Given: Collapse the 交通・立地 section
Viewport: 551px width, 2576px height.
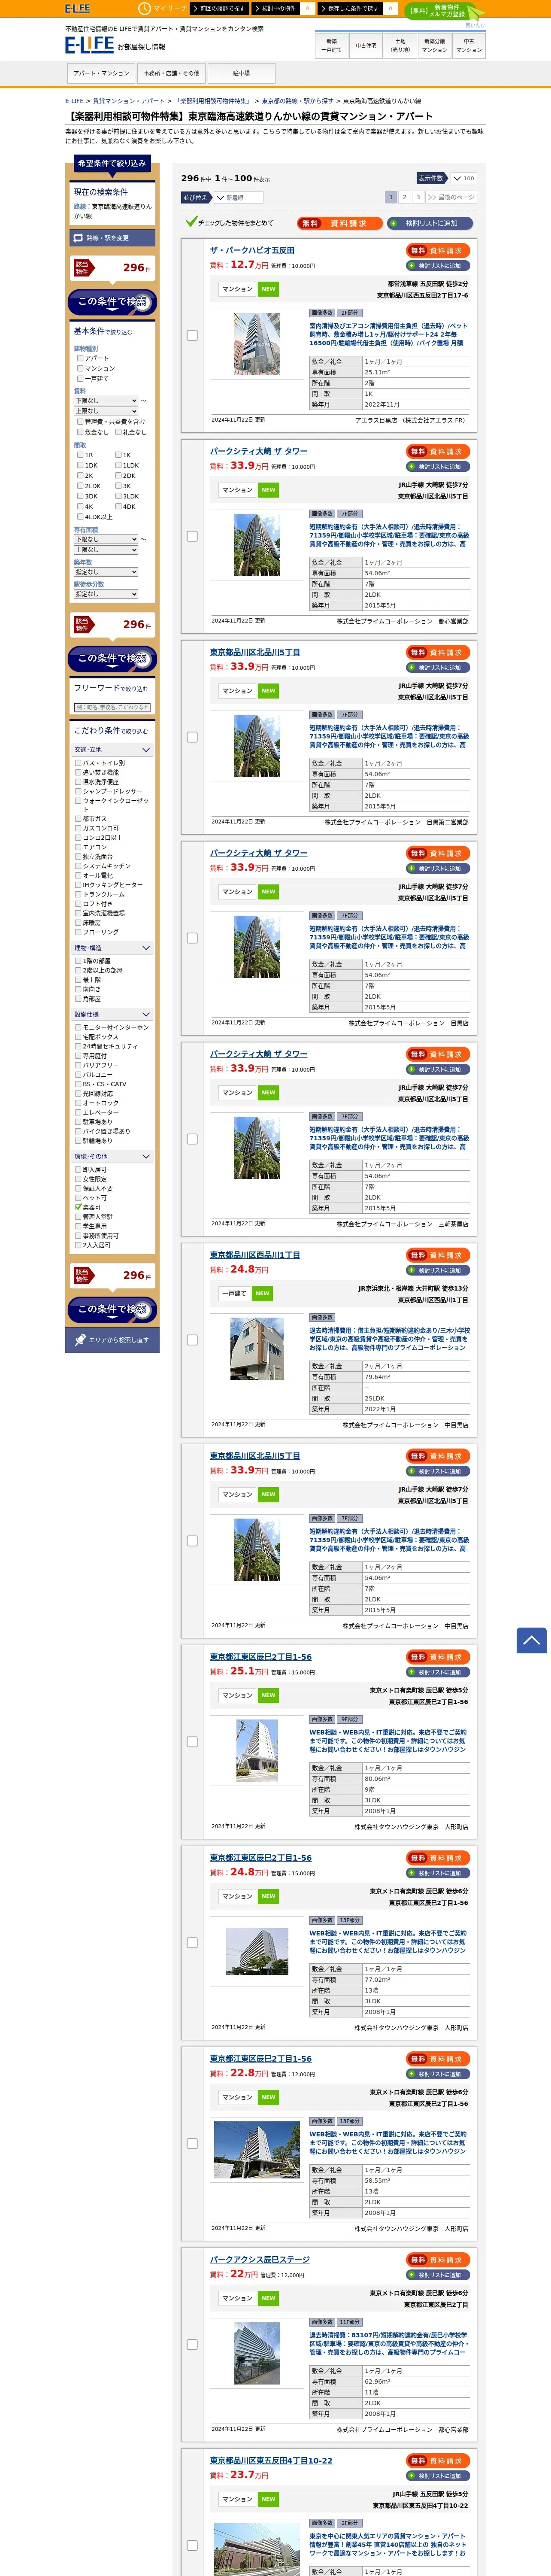Looking at the screenshot, I should click(112, 749).
